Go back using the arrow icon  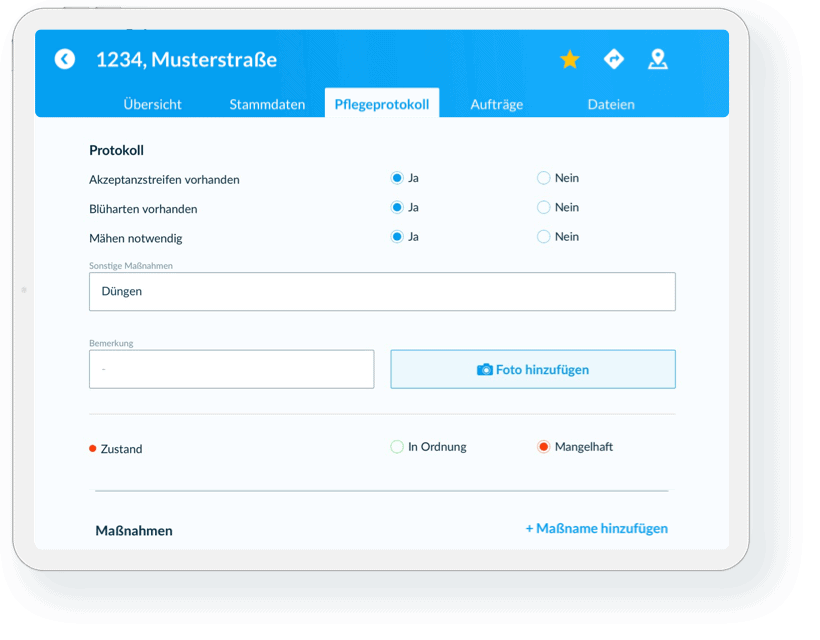65,59
